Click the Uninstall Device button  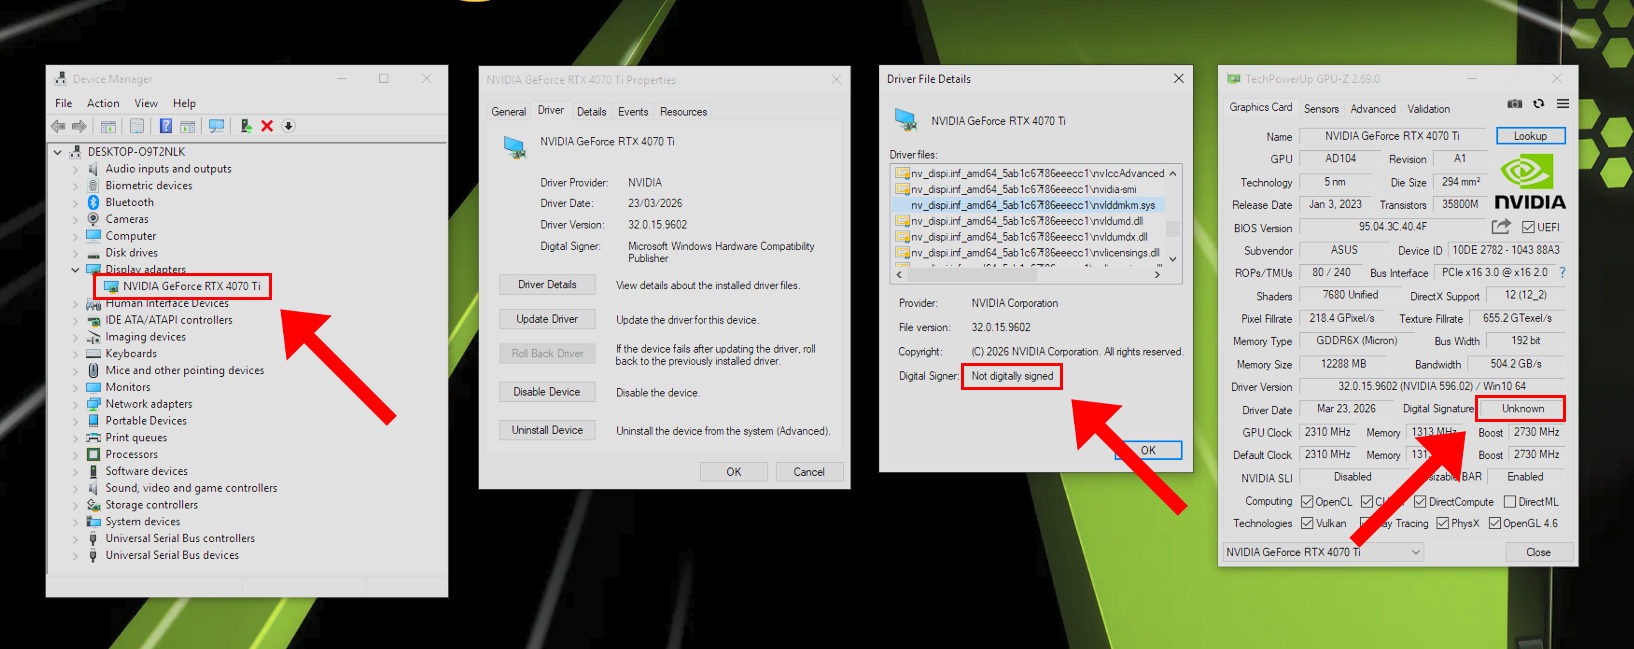coord(547,430)
